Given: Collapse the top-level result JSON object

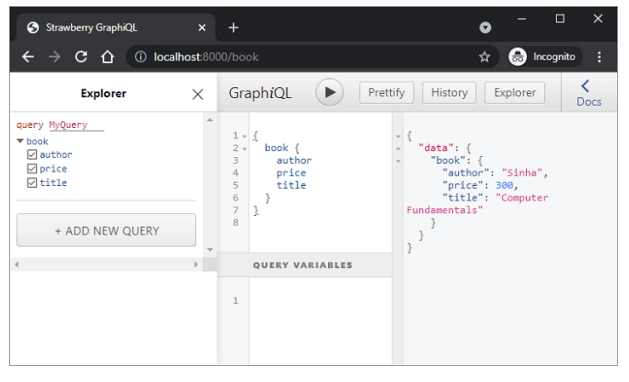Looking at the screenshot, I should point(398,136).
